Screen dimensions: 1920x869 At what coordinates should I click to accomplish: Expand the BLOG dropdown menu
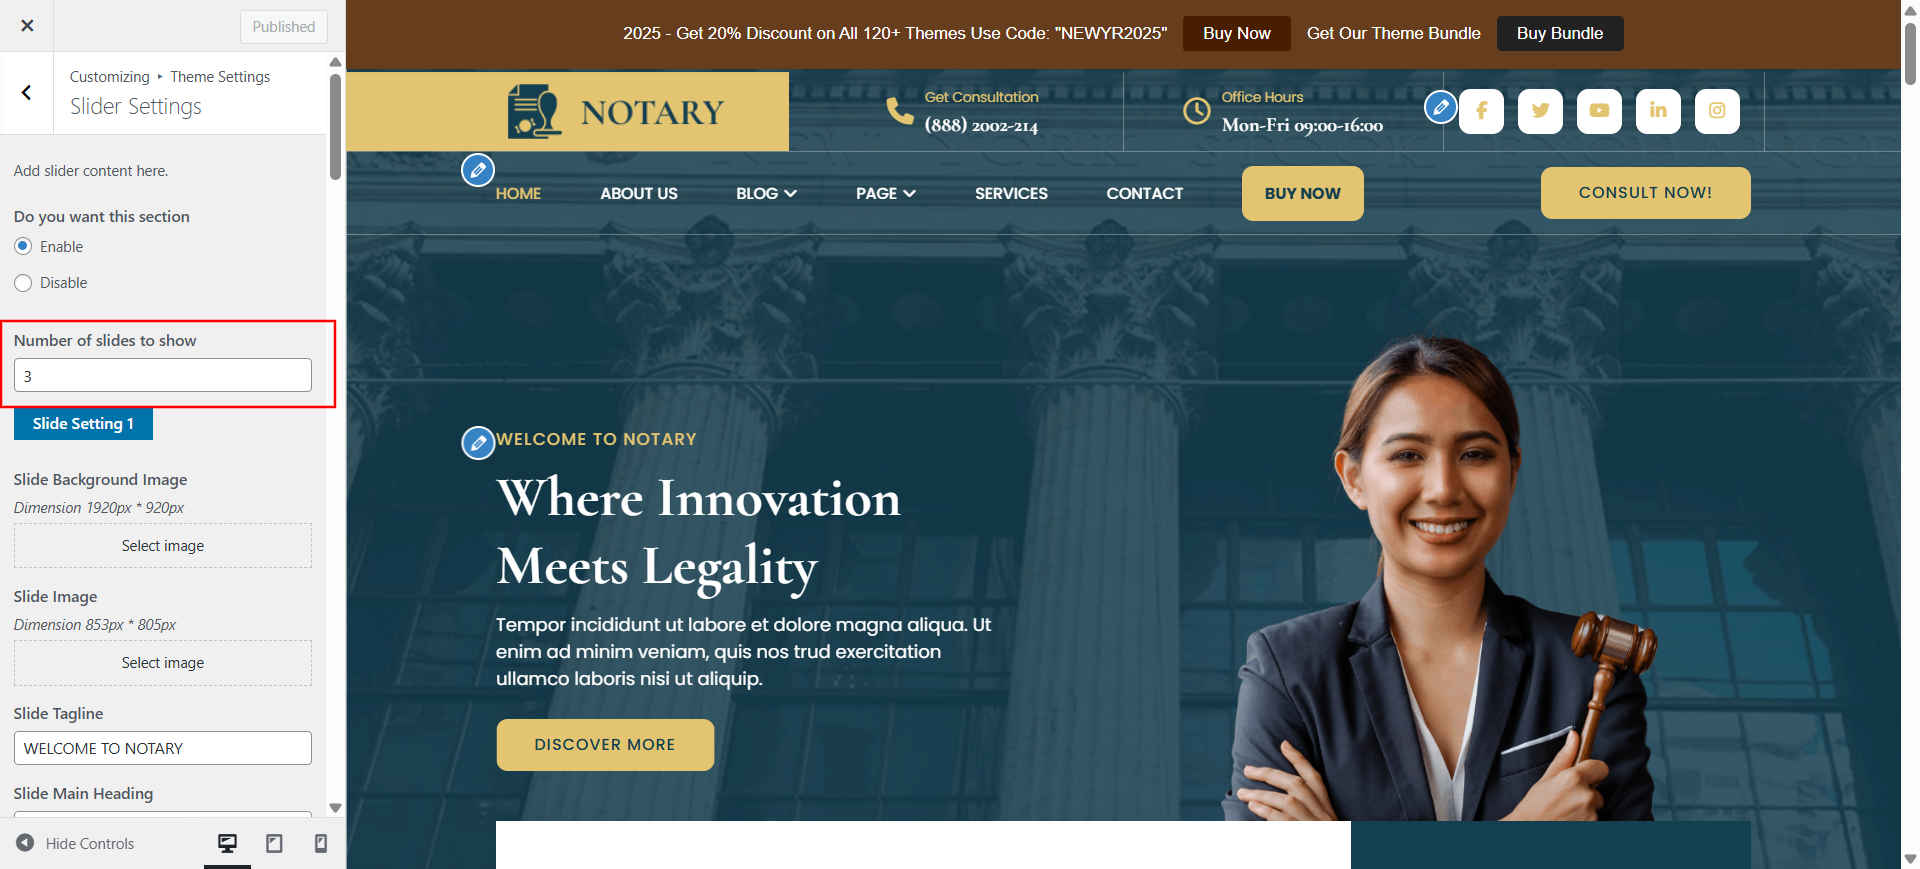(766, 194)
